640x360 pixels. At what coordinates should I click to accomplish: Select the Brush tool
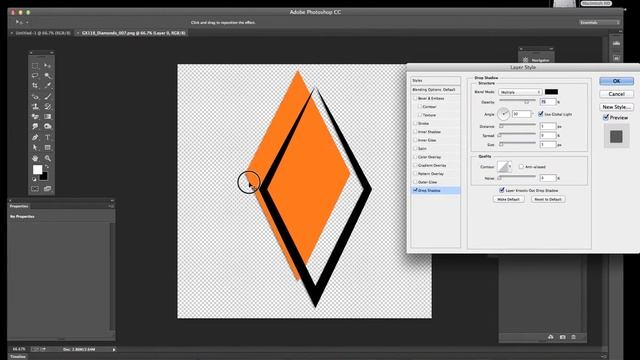(48, 96)
